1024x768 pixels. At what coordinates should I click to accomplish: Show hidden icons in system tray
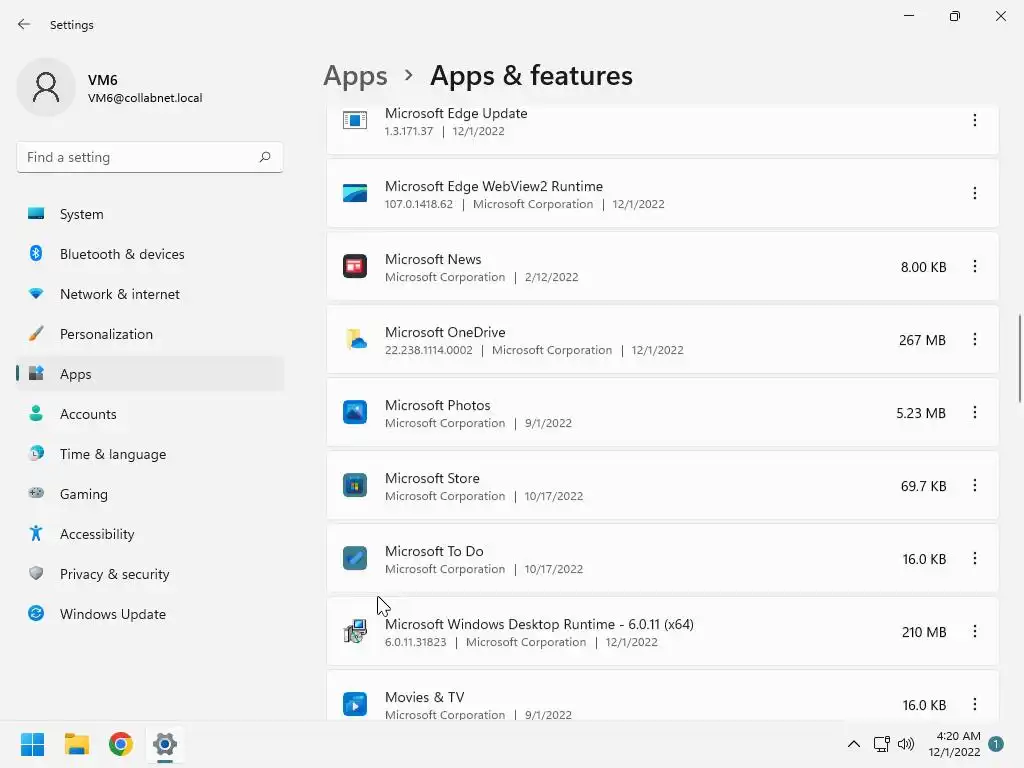854,744
